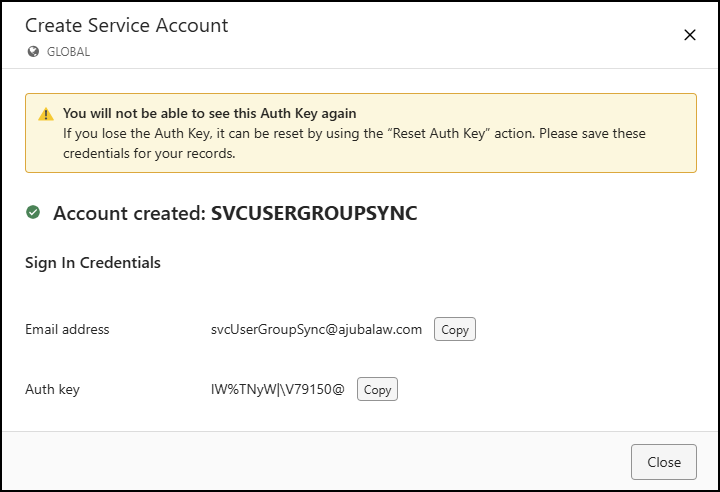
Task: Select the email text svcUserGroupSync@ajubalaw.com
Action: tap(316, 329)
